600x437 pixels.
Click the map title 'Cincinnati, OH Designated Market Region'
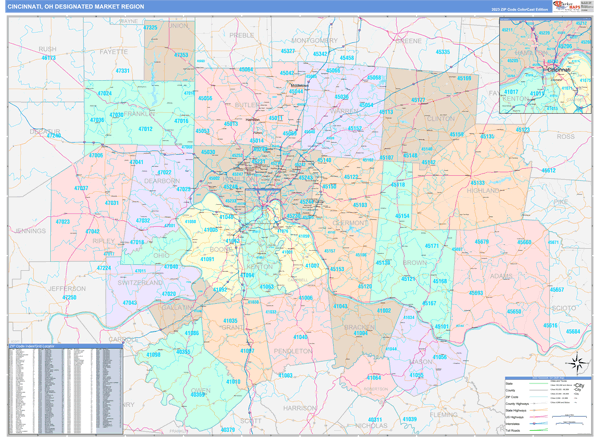pyautogui.click(x=76, y=7)
